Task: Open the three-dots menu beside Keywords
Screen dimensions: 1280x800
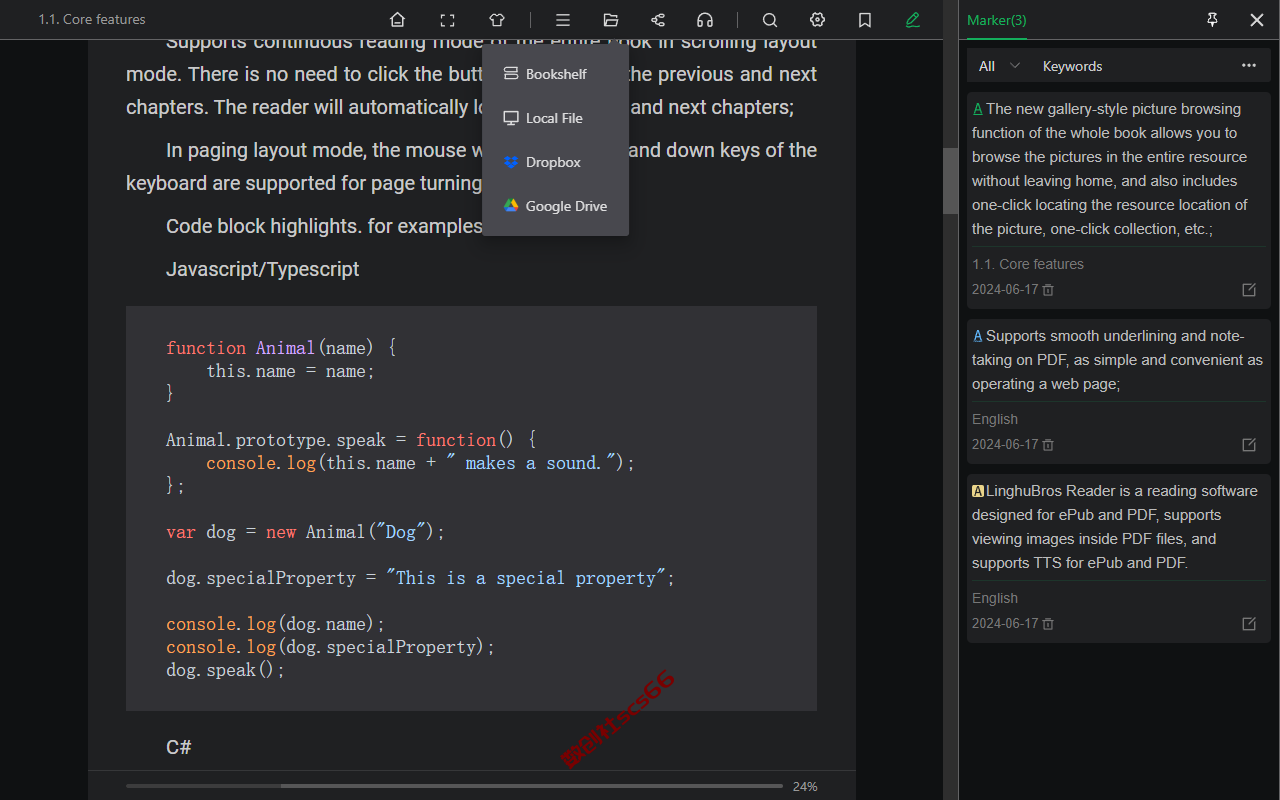Action: [x=1249, y=66]
